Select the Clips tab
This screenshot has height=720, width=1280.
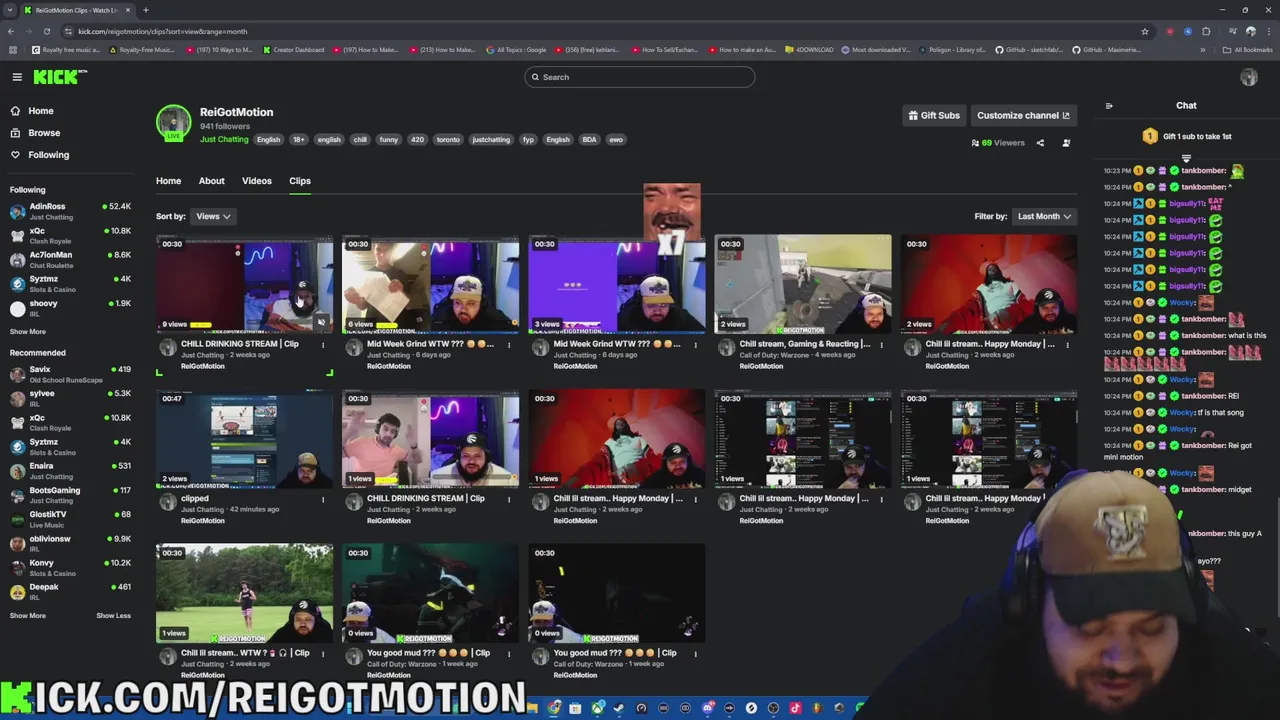pyautogui.click(x=300, y=181)
